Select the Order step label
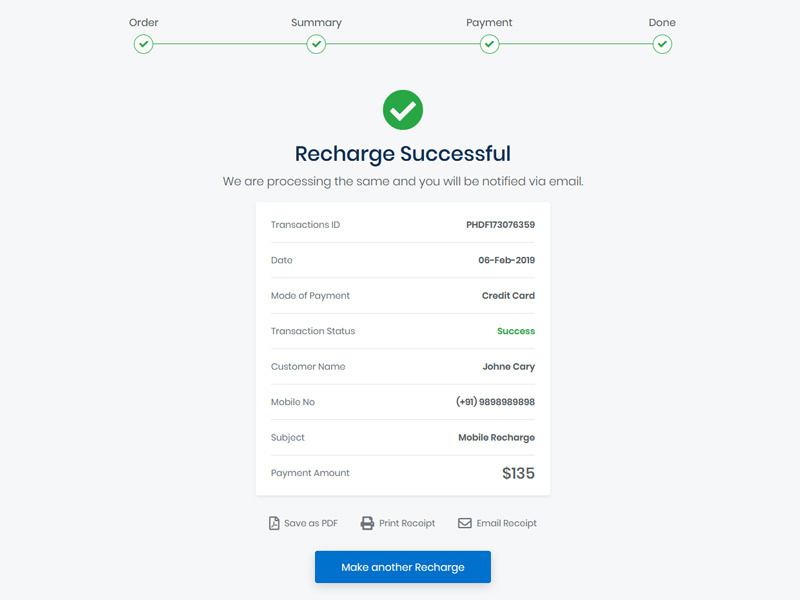800x600 pixels. tap(143, 22)
